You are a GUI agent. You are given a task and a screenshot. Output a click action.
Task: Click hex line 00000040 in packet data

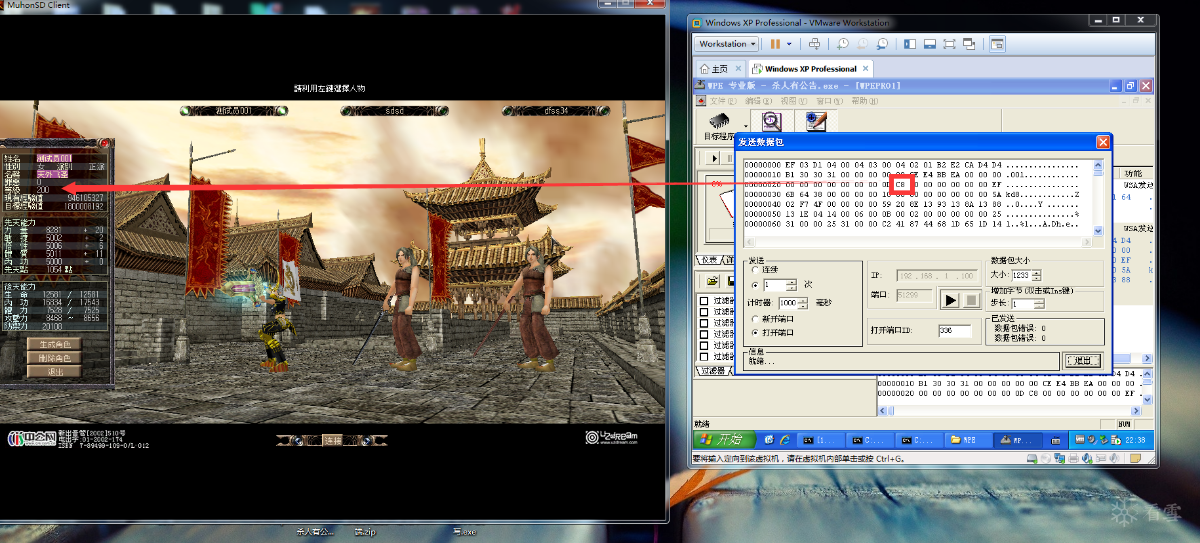(912, 204)
